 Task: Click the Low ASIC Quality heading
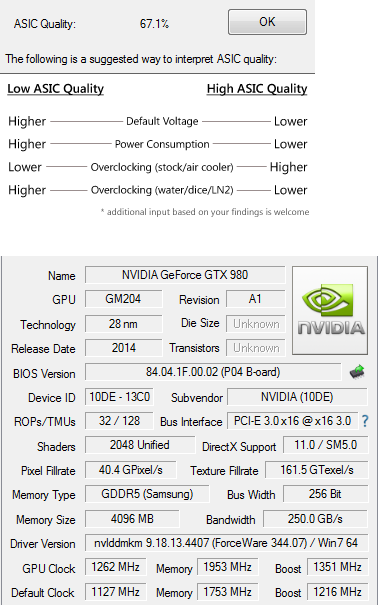point(56,89)
